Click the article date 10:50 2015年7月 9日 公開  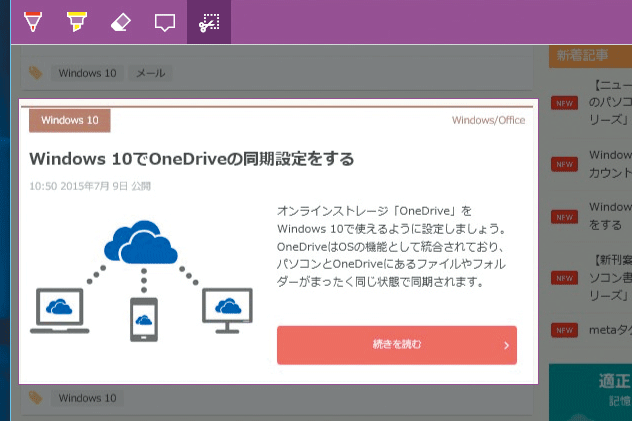90,186
